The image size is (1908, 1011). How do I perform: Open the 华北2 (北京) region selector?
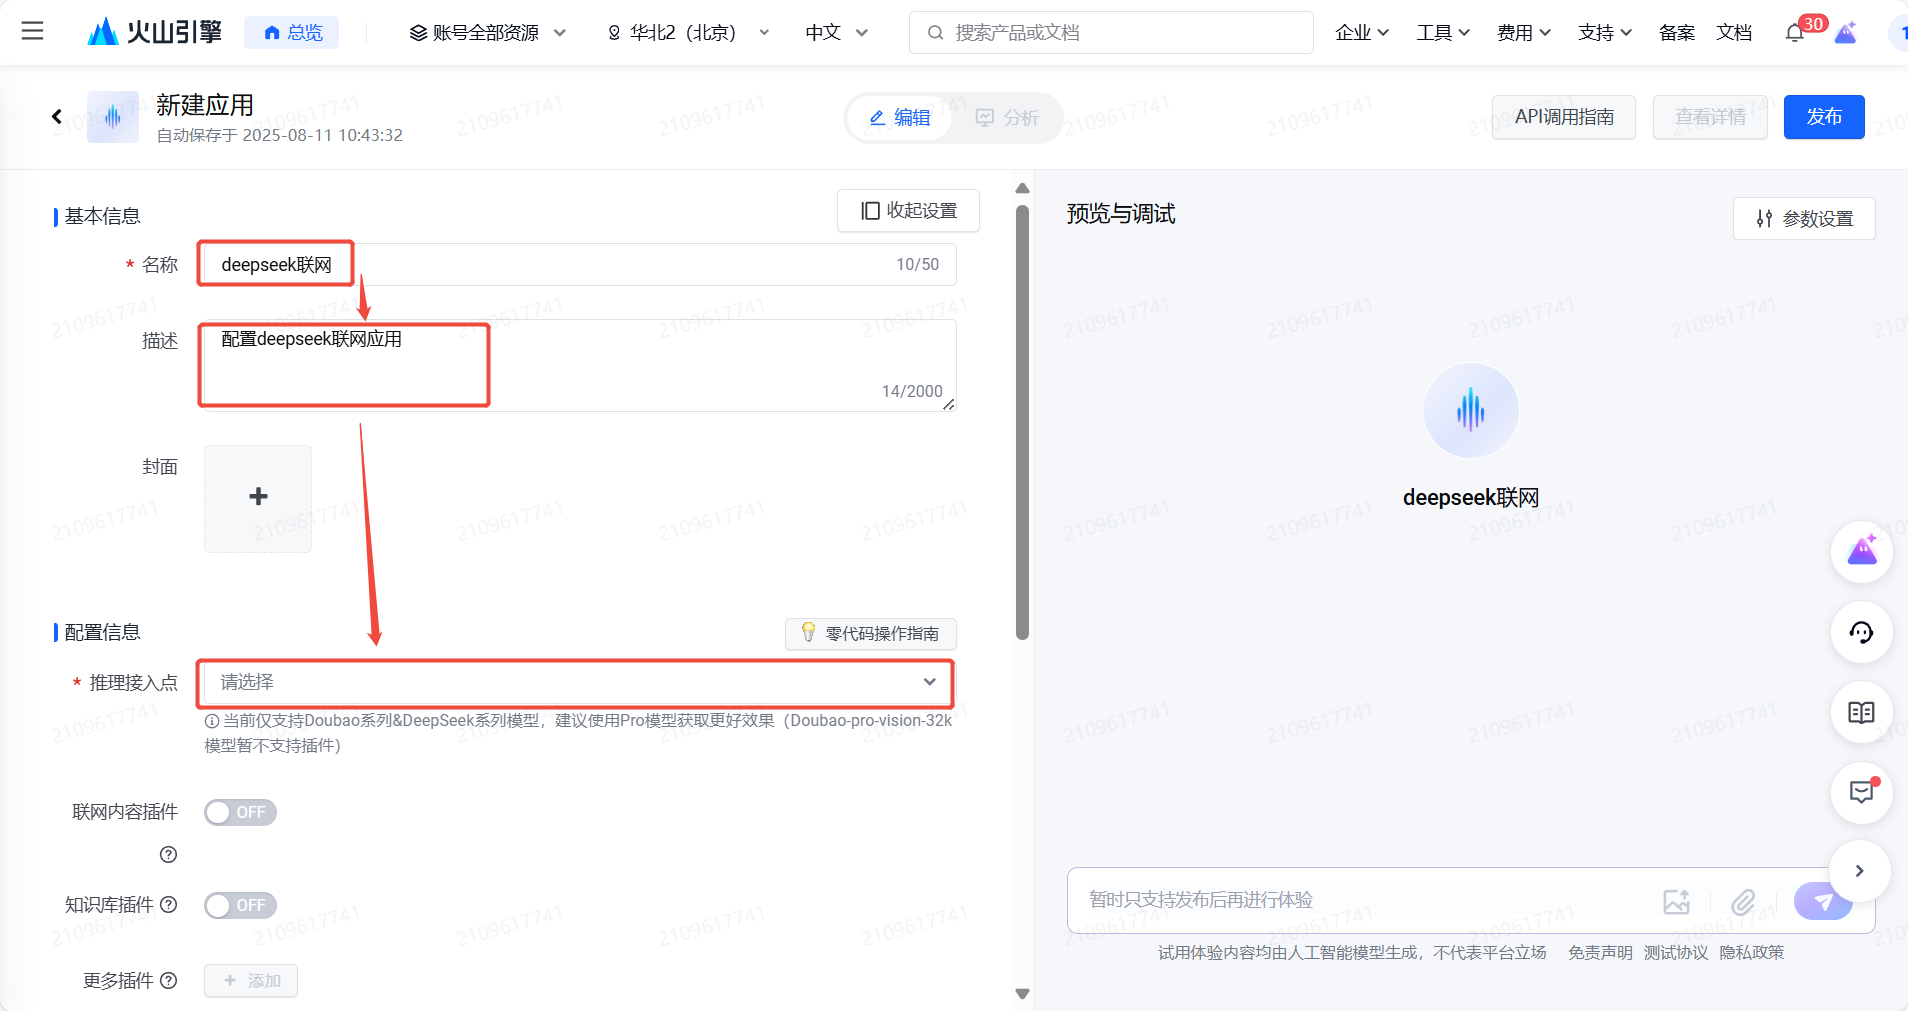(688, 33)
